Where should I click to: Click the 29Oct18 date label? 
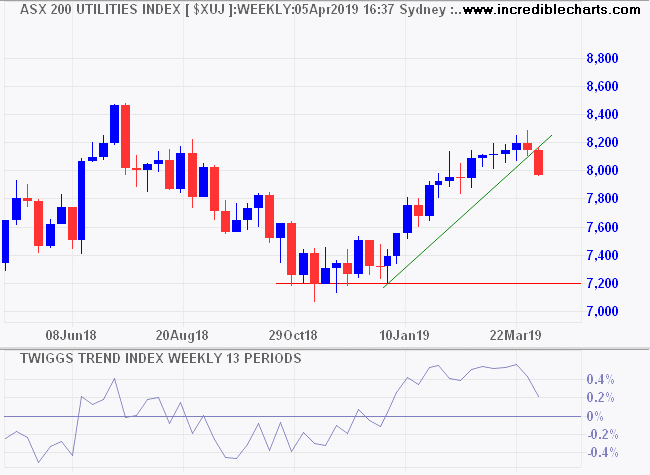293,335
